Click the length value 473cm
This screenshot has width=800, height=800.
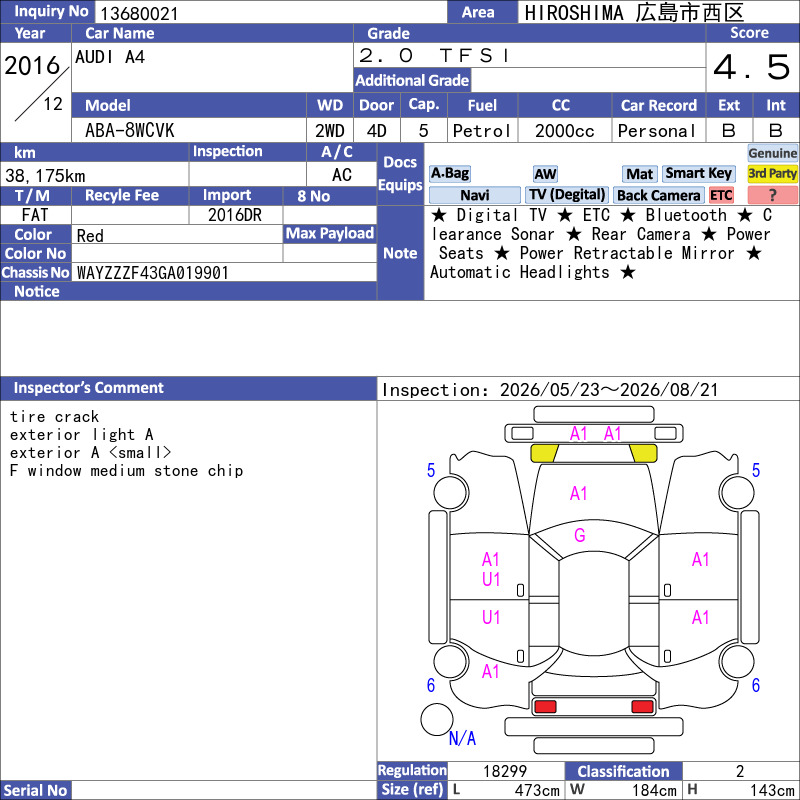click(x=537, y=790)
